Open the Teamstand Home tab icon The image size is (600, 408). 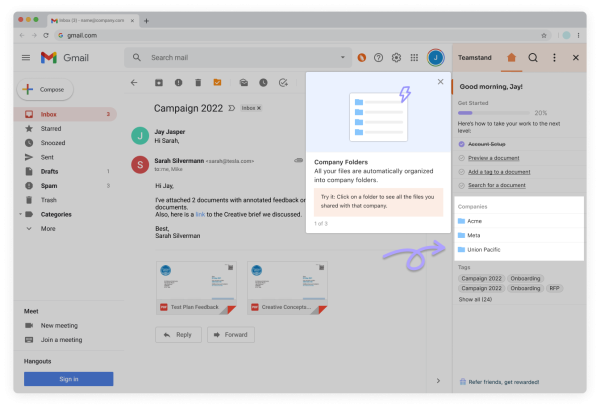[511, 58]
